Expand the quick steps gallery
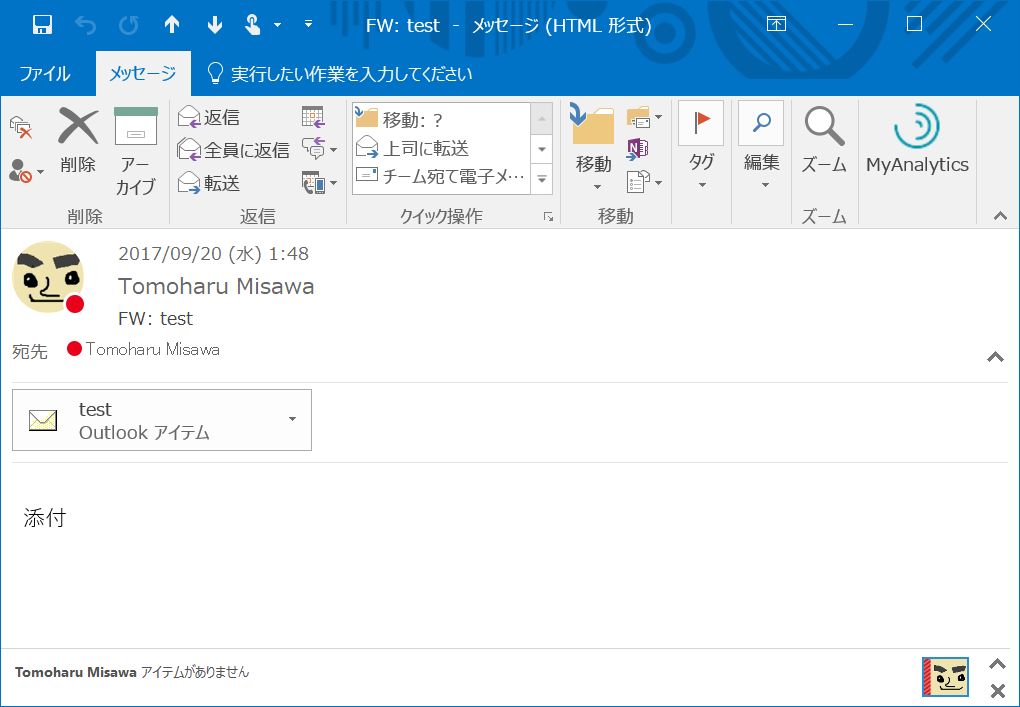 coord(542,178)
